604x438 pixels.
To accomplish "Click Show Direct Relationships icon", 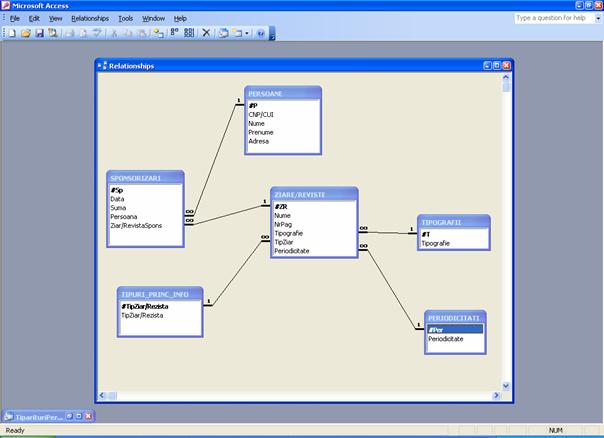I will click(174, 33).
